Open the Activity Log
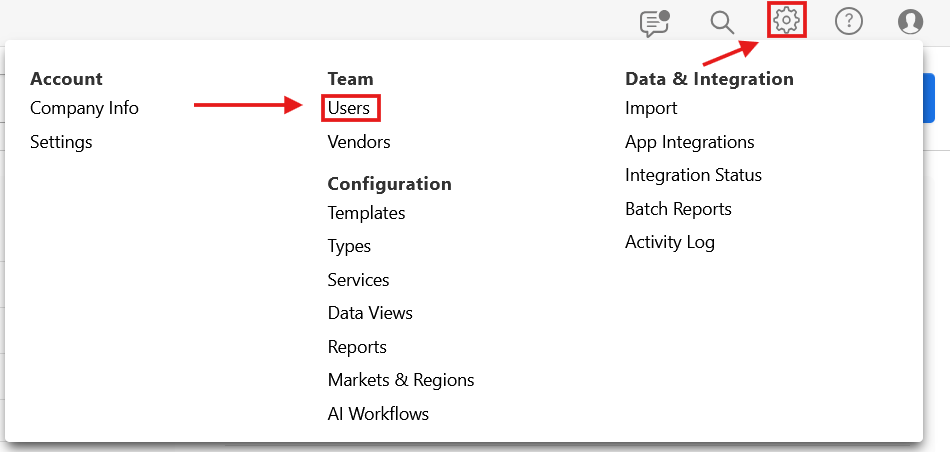950x452 pixels. [670, 242]
